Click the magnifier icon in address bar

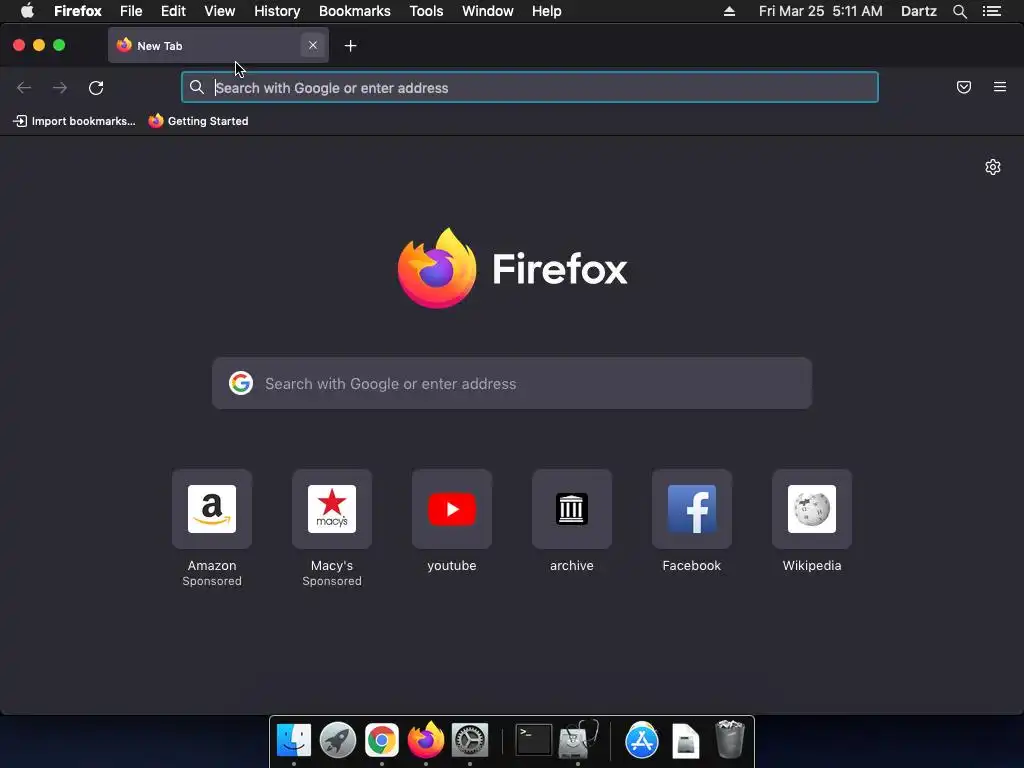click(x=197, y=87)
